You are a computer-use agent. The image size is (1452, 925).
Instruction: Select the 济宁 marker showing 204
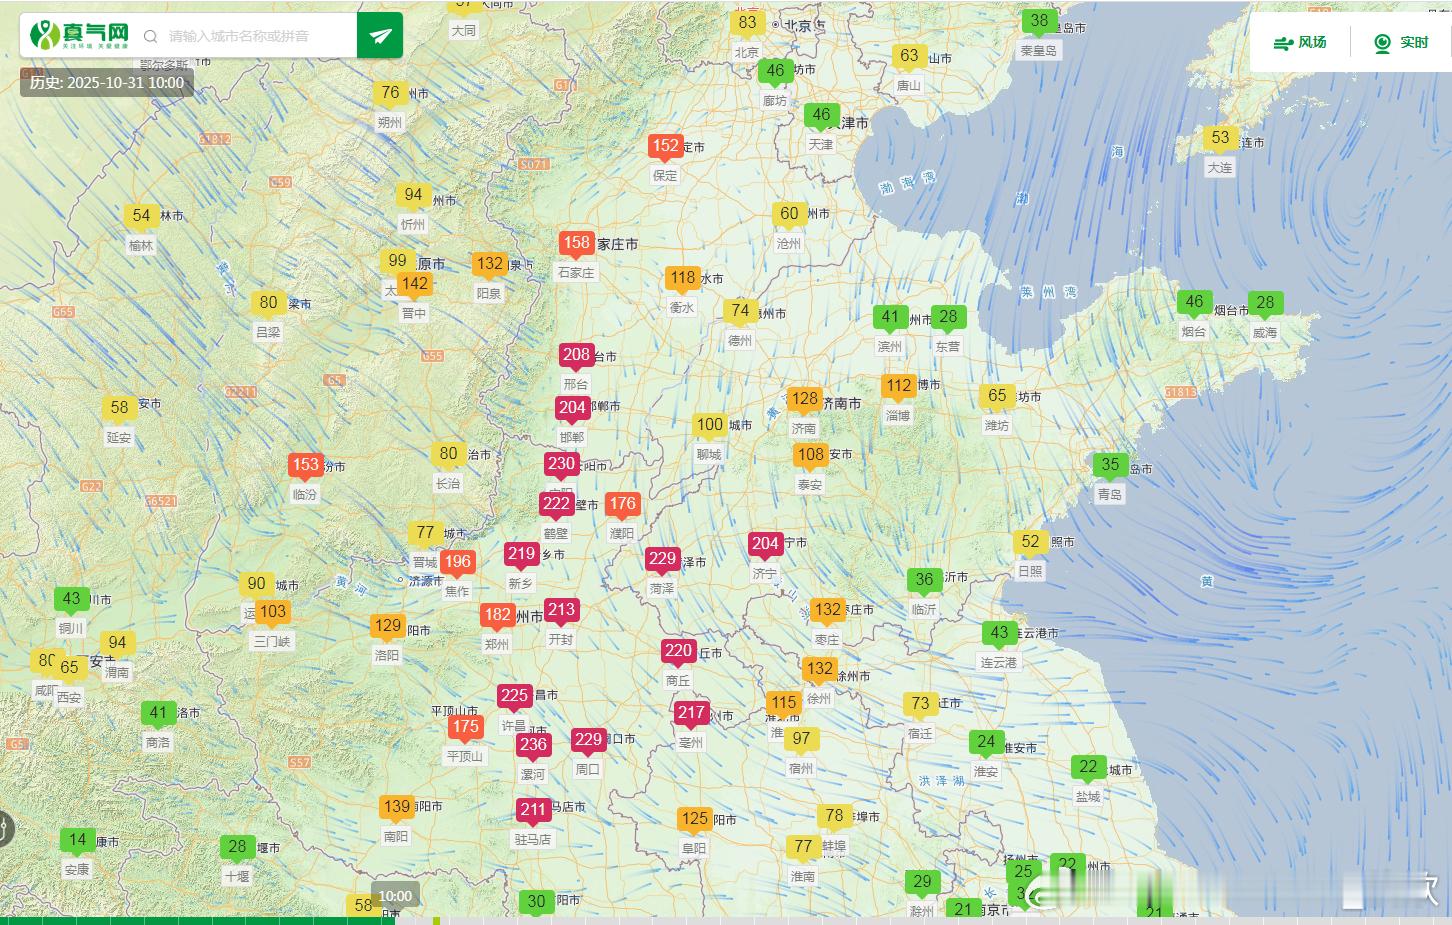tap(765, 545)
